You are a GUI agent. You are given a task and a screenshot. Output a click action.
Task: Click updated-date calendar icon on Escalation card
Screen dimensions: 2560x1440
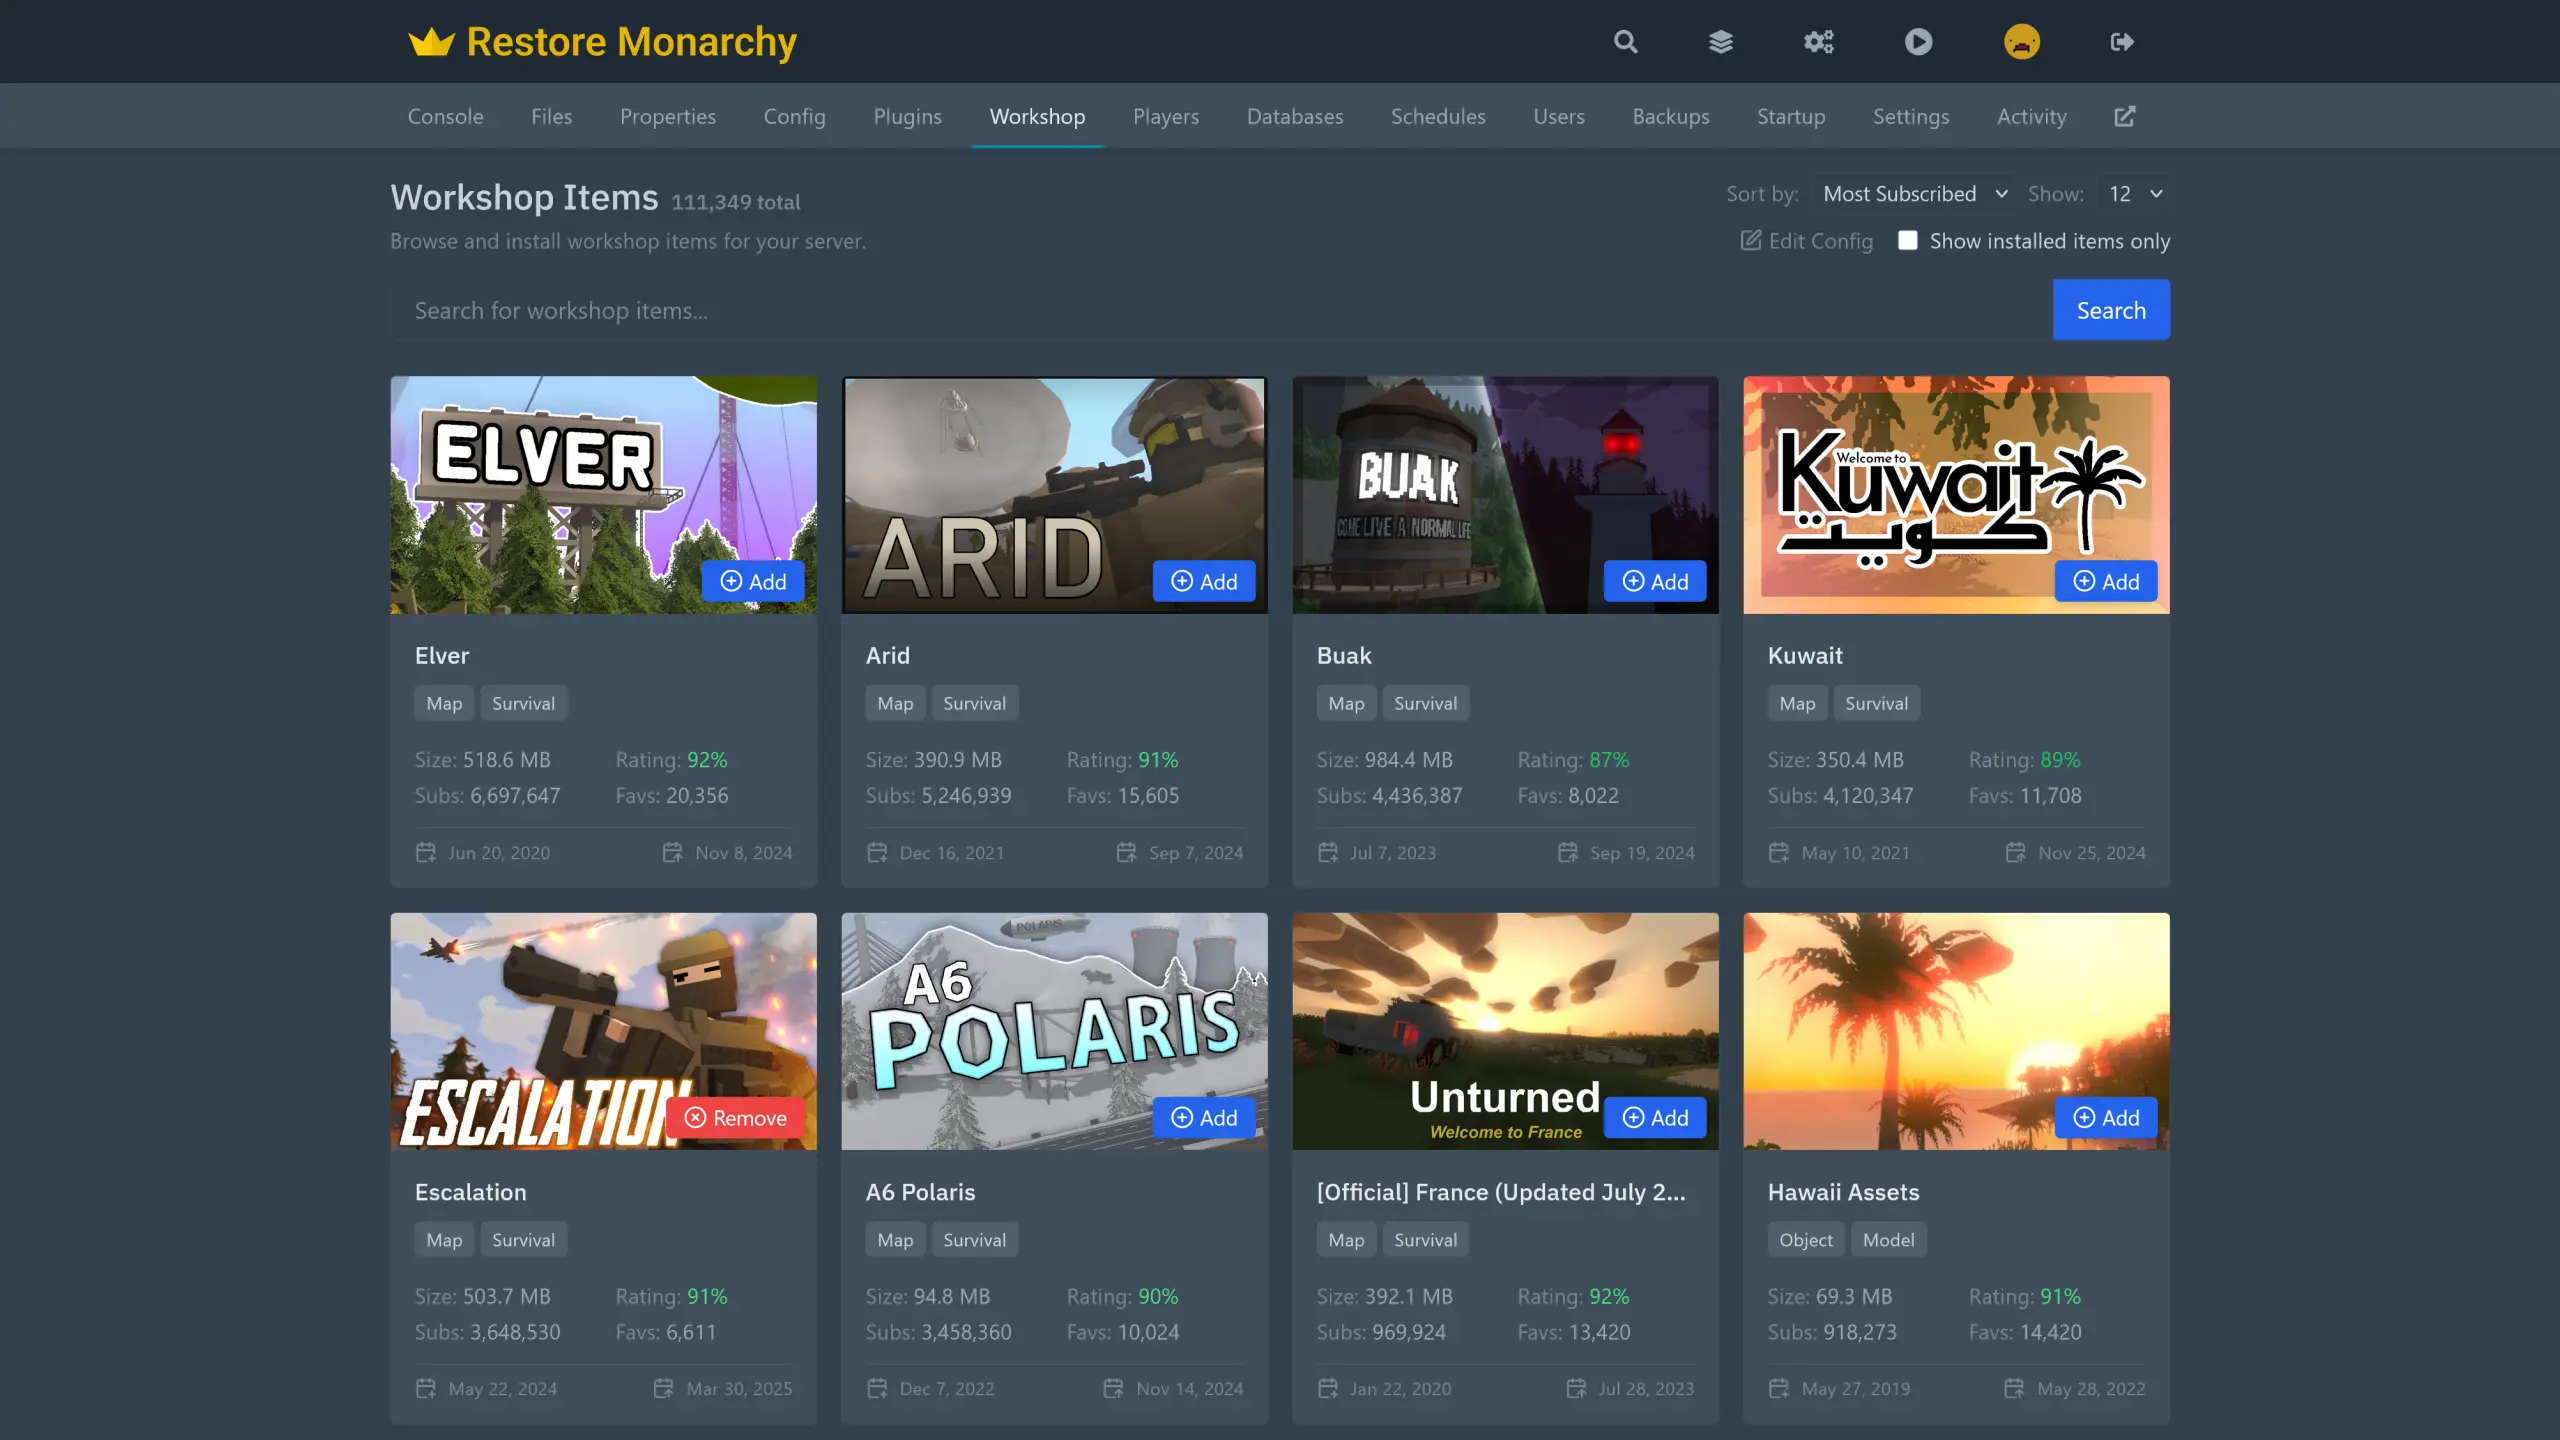point(664,1388)
